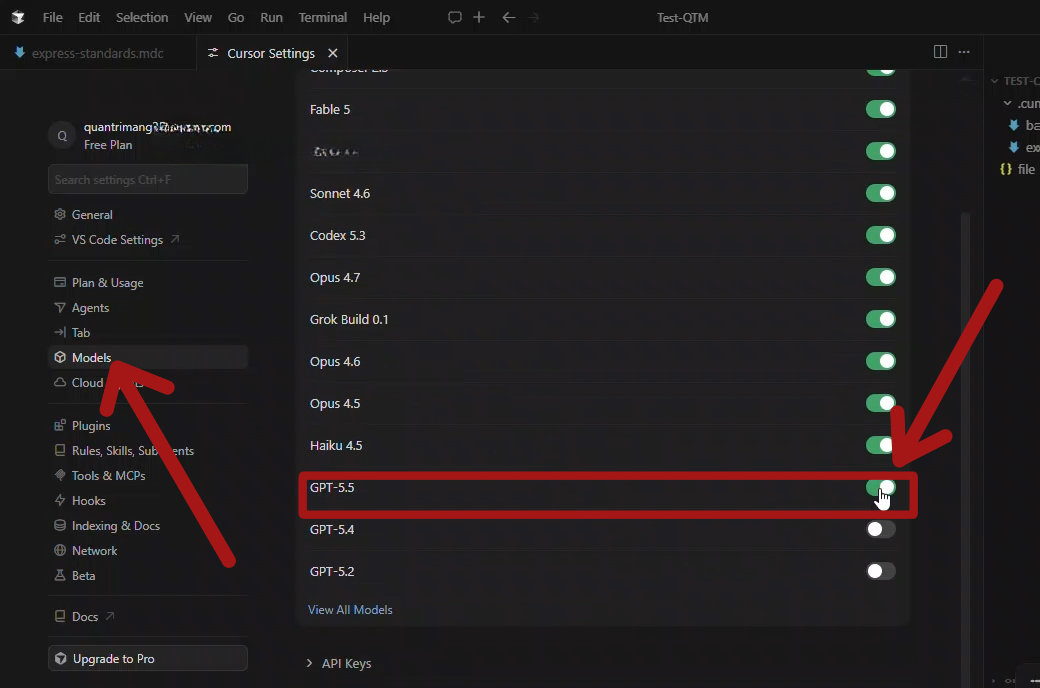The width and height of the screenshot is (1040, 688).
Task: Open Rules, Skills, Subagents section
Action: (133, 451)
